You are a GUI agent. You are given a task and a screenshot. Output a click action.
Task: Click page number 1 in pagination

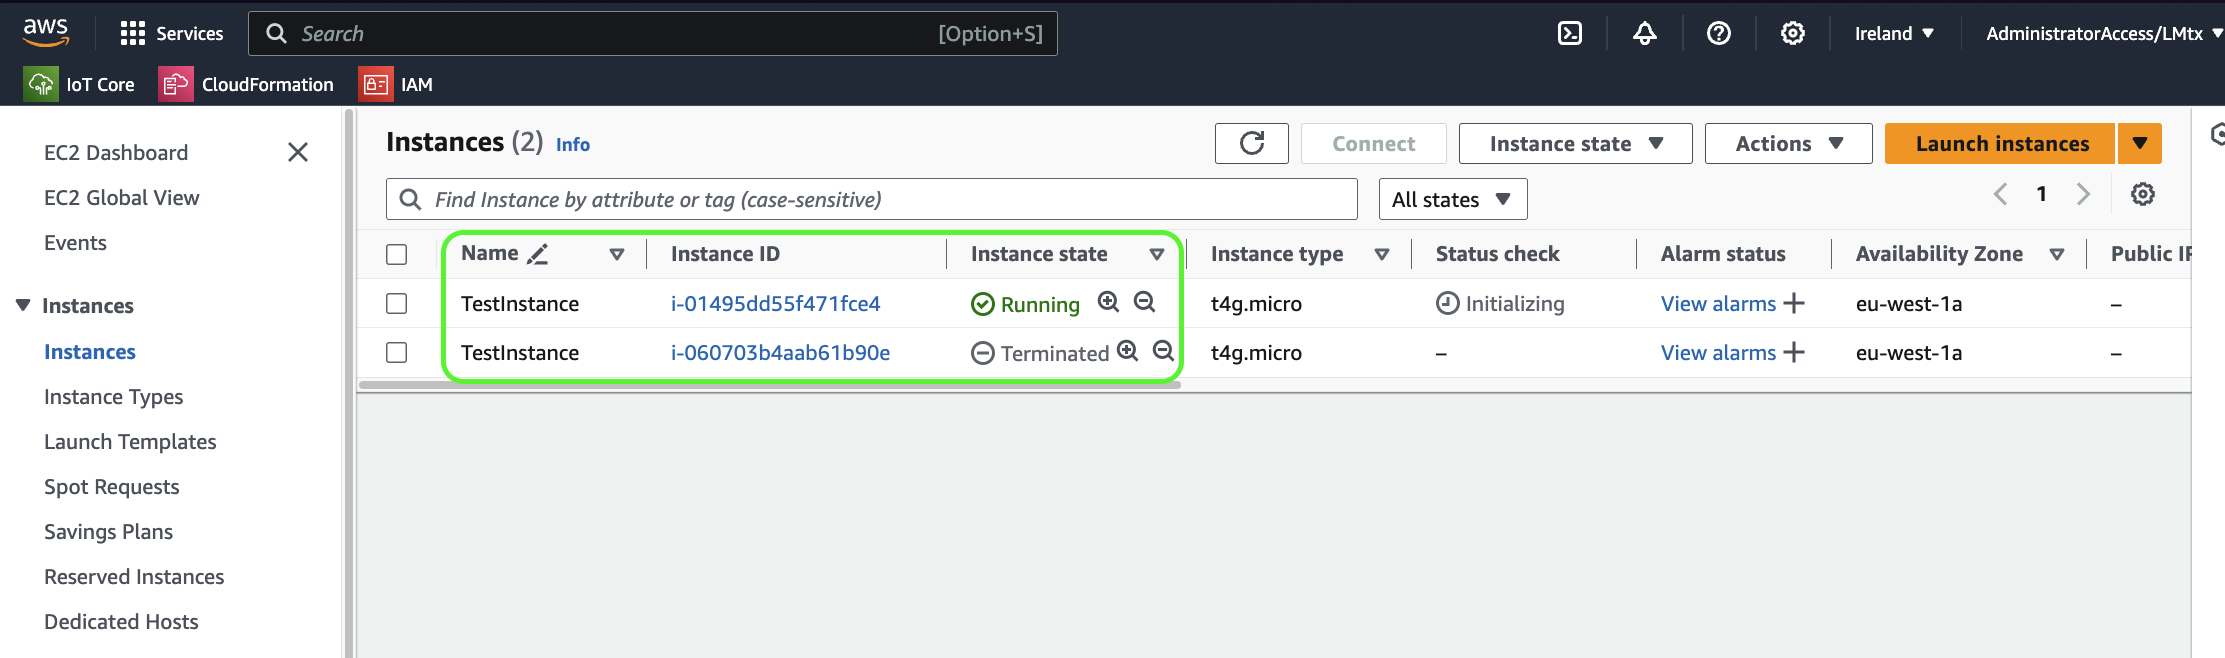pos(2042,194)
